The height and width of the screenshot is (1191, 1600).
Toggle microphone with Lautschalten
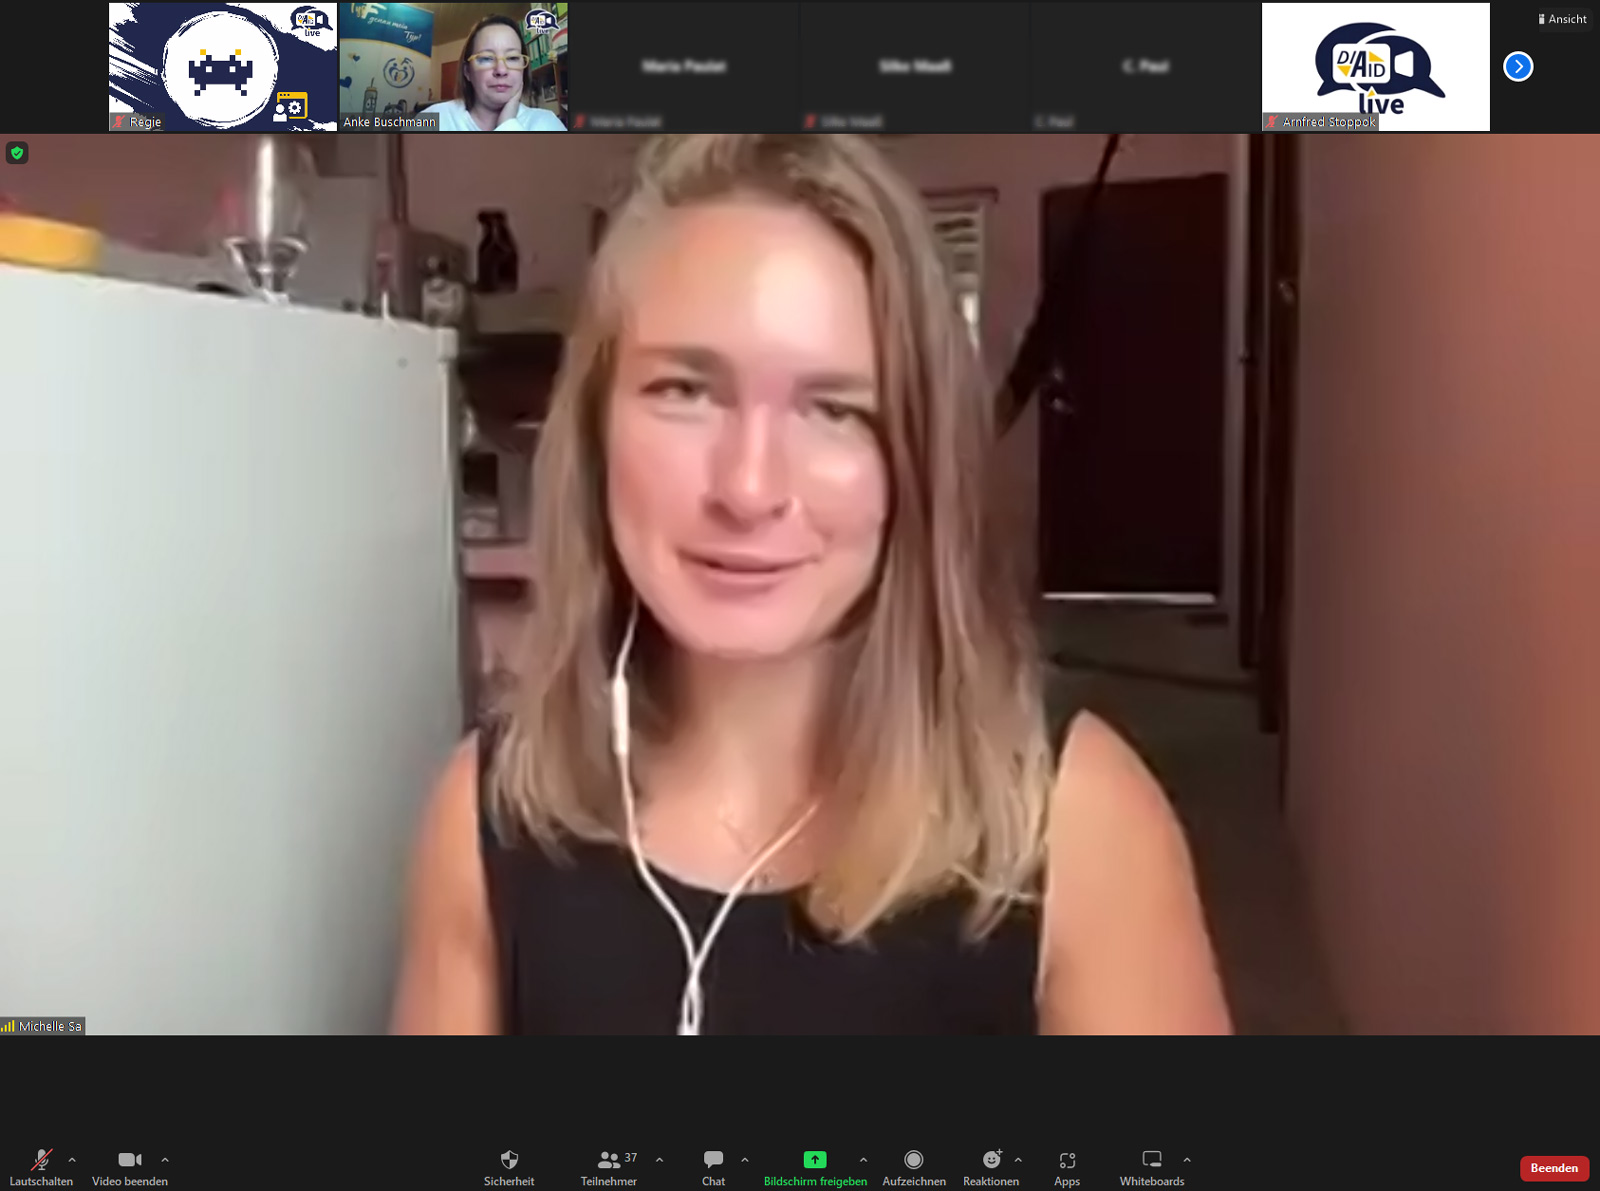pyautogui.click(x=41, y=1160)
